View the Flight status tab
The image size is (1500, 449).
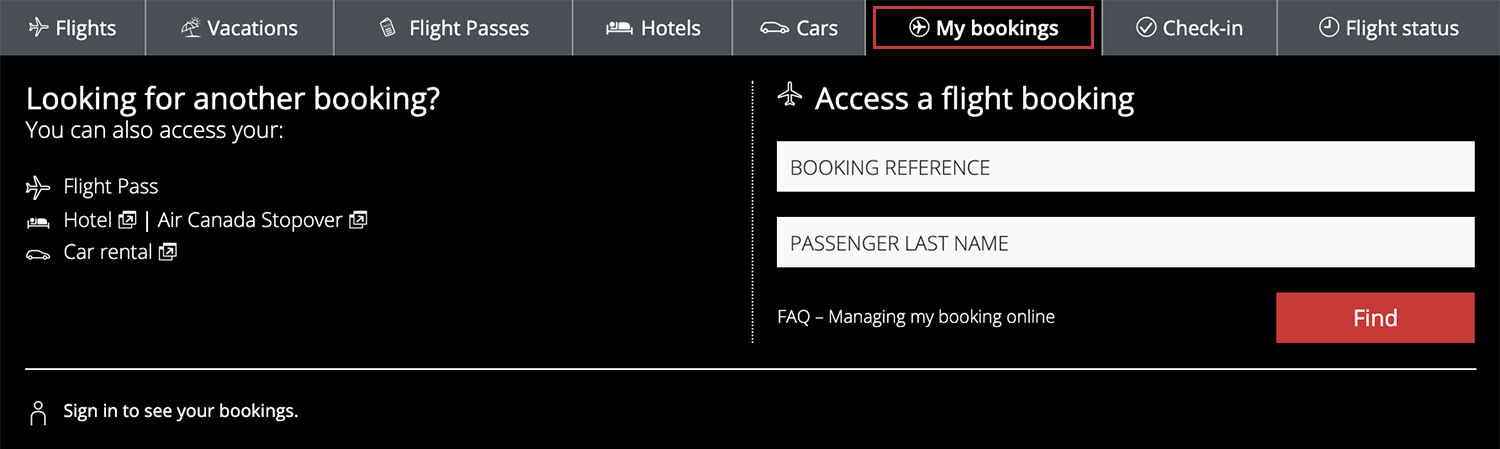point(1388,28)
